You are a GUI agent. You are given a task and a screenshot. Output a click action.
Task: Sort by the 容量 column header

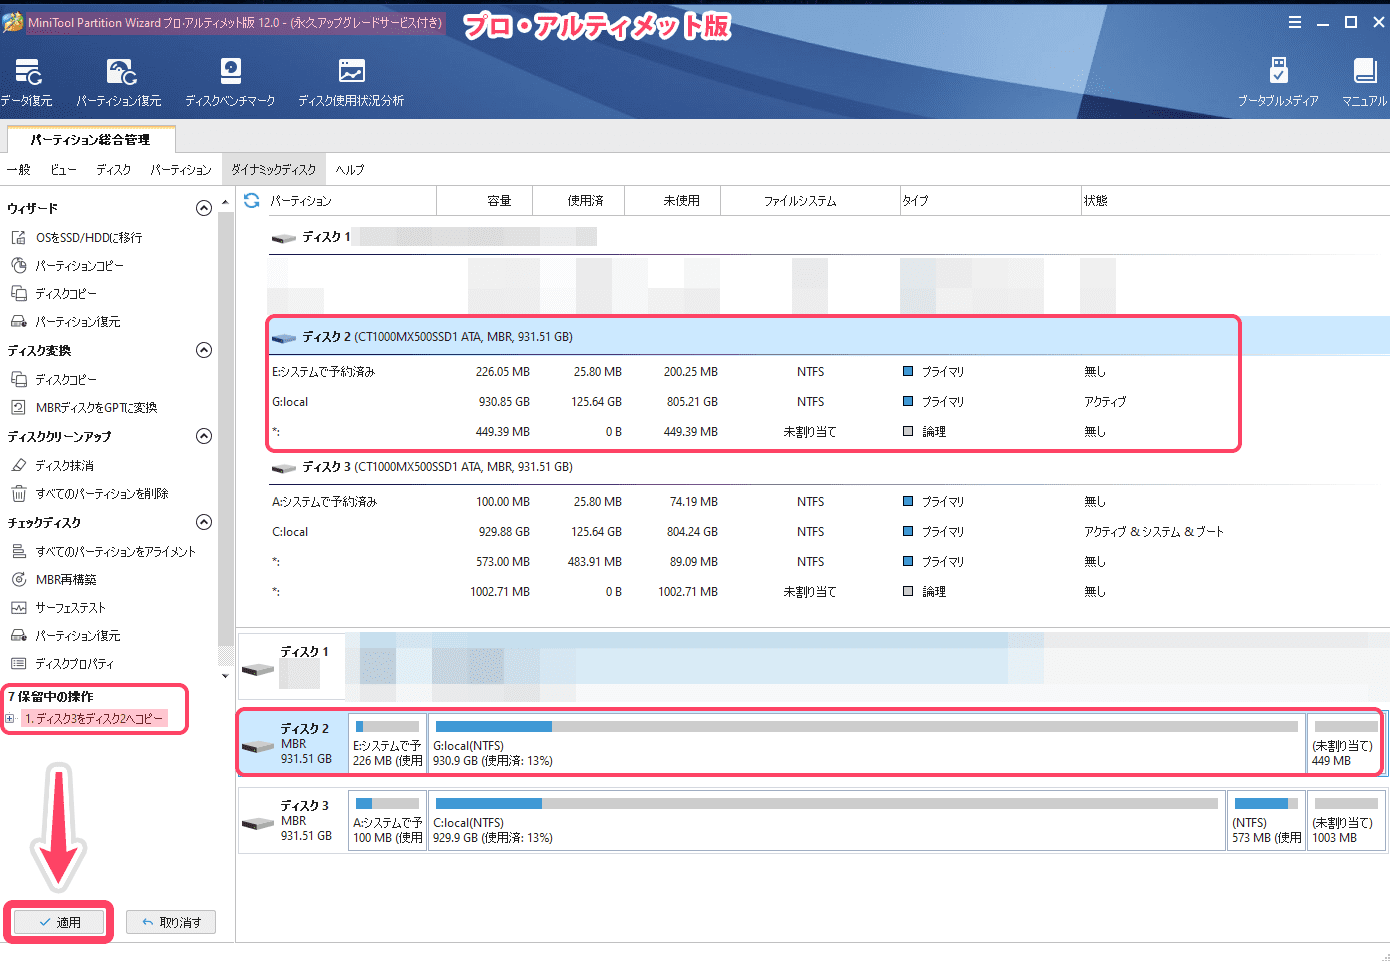click(x=485, y=201)
